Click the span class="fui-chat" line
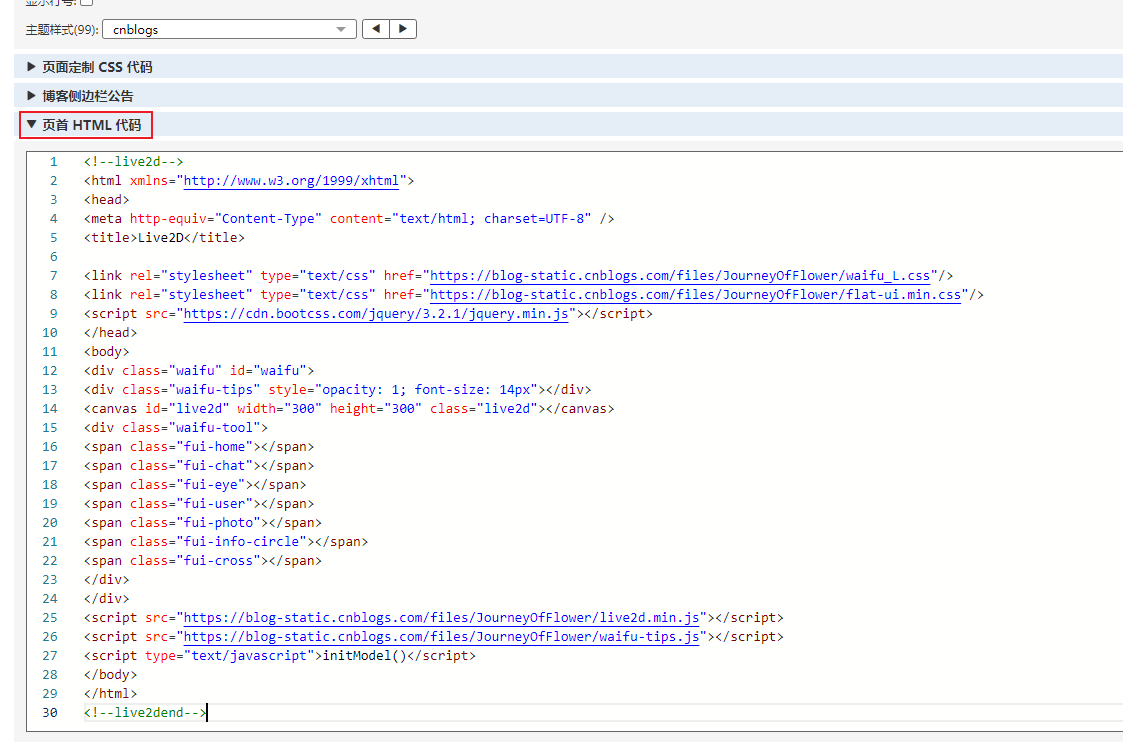The height and width of the screenshot is (746, 1123). pos(199,465)
